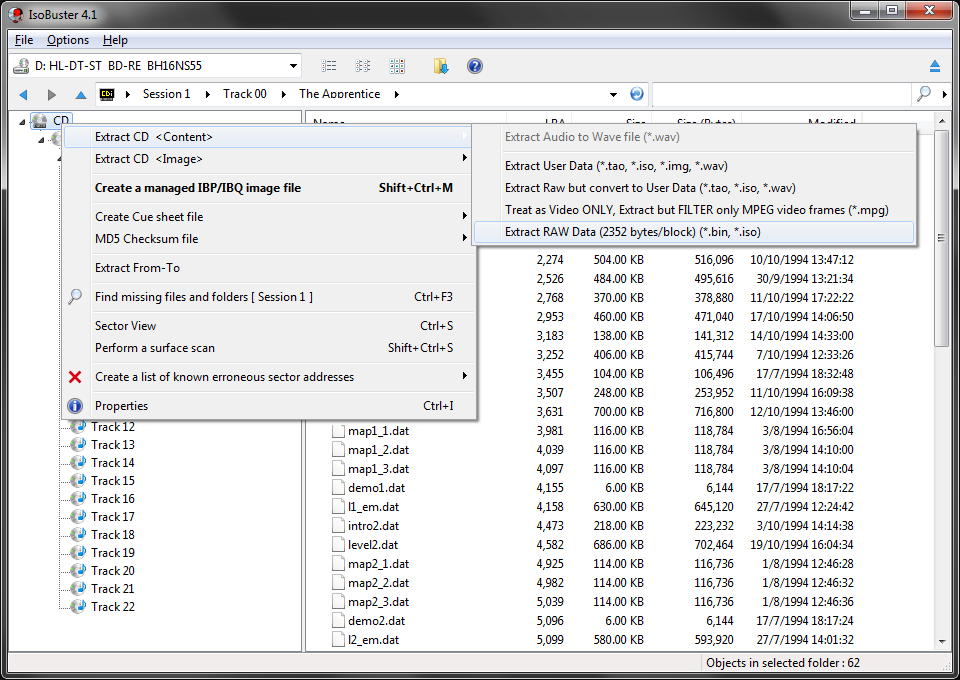Go up one level with up arrow
Viewport: 960px width, 680px height.
pyautogui.click(x=81, y=94)
